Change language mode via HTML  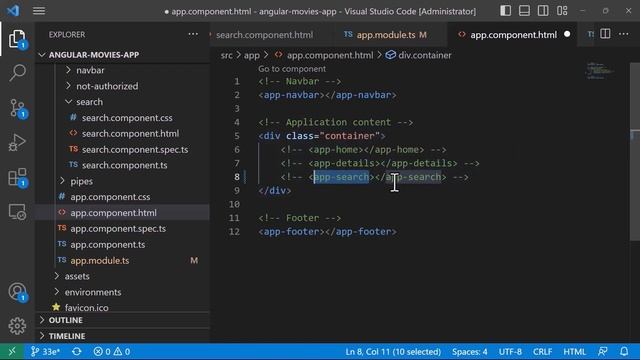point(574,351)
